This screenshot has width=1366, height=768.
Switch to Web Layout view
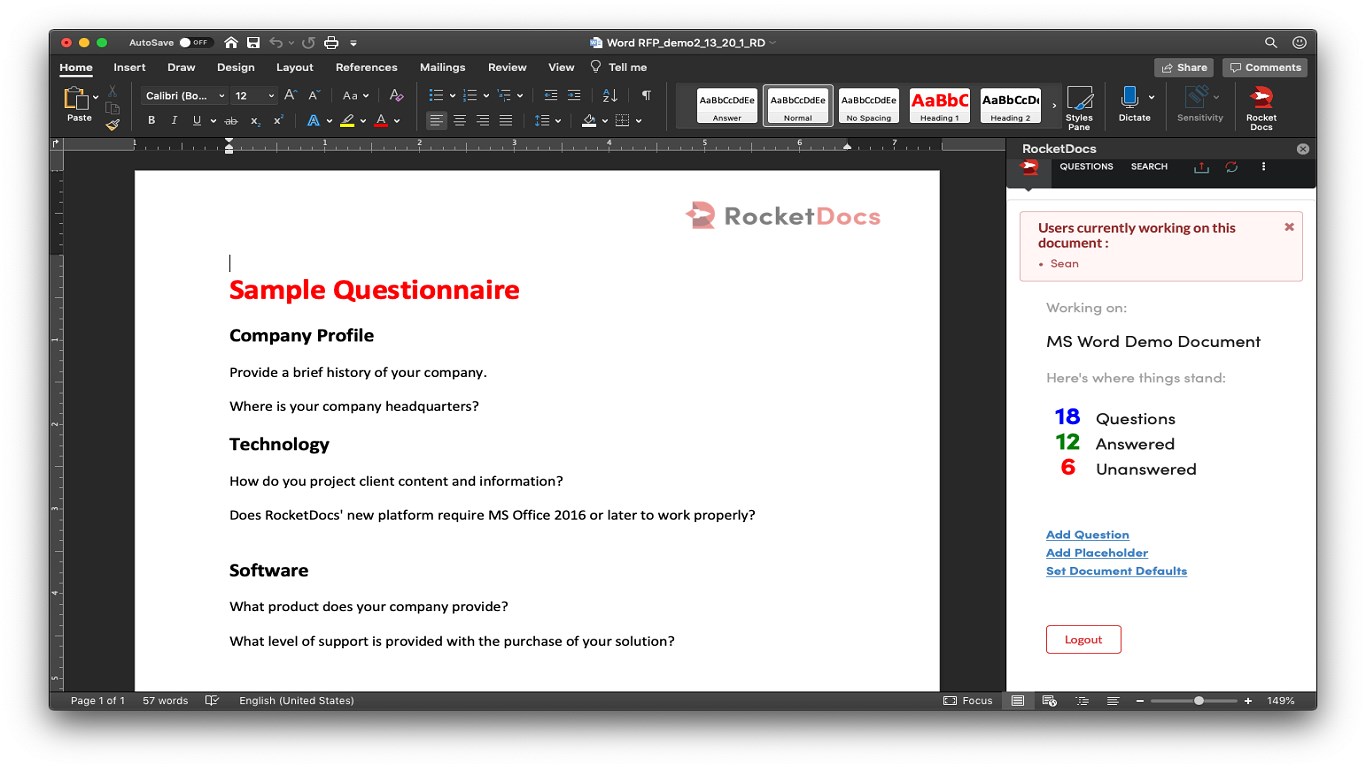[1049, 701]
